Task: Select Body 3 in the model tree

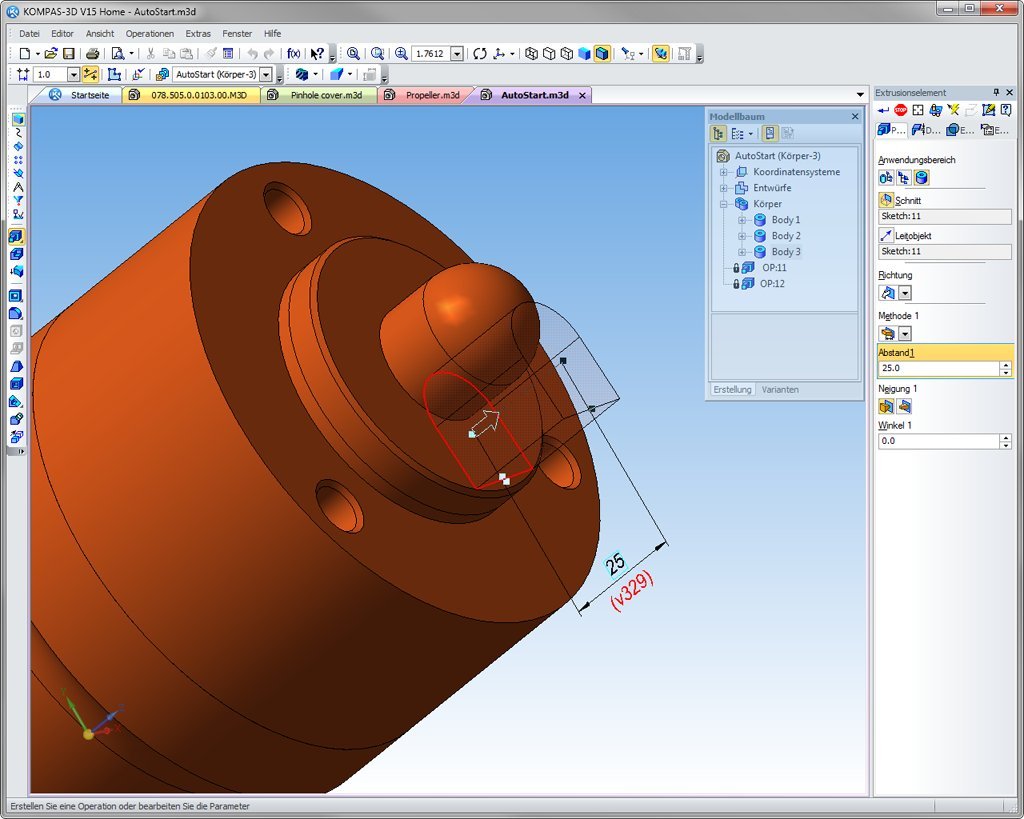Action: point(786,252)
